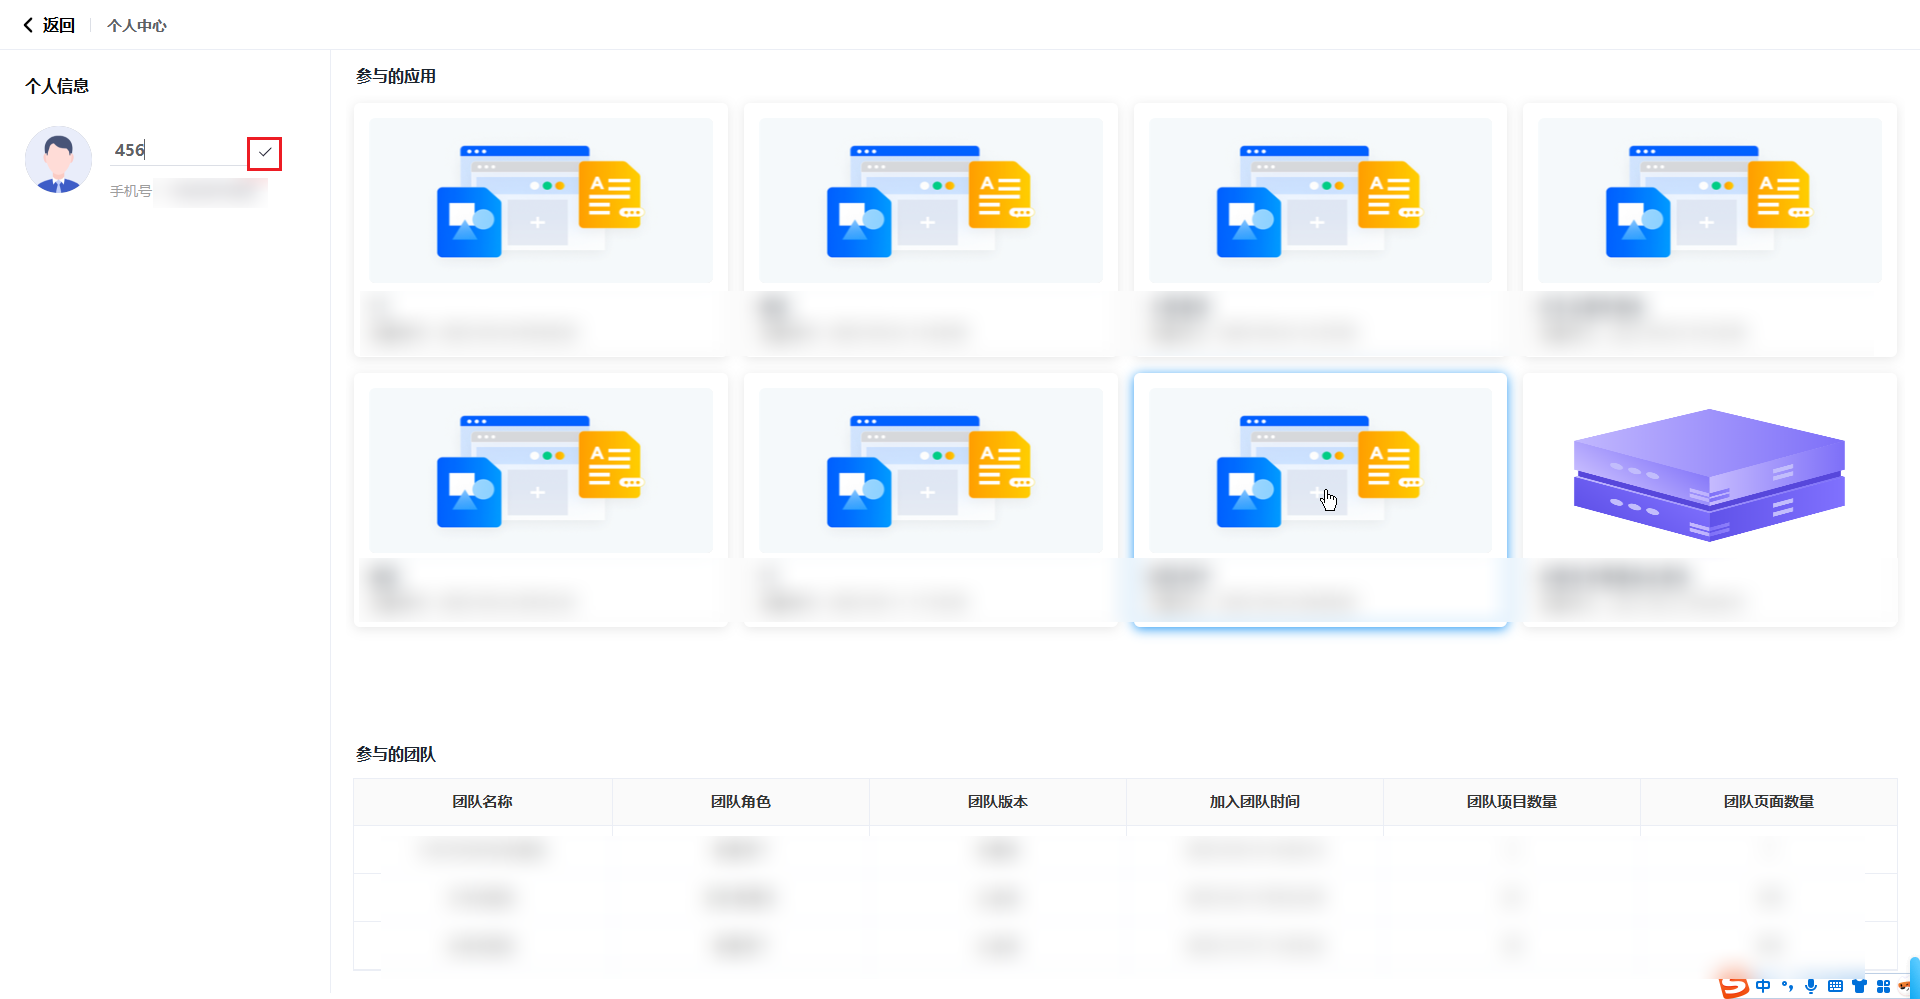The width and height of the screenshot is (1920, 999).
Task: Toggle Chinese punctuation mode in input bar
Action: 1787,987
